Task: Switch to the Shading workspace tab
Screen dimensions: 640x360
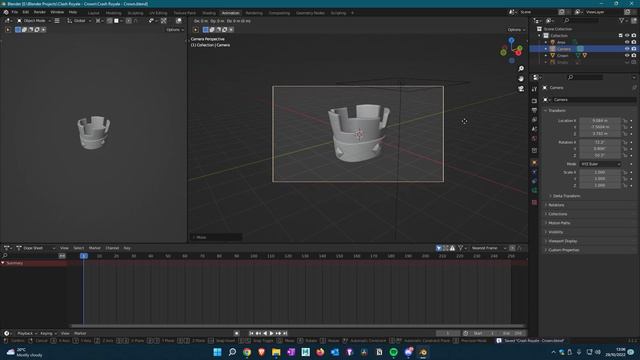Action: click(x=209, y=13)
